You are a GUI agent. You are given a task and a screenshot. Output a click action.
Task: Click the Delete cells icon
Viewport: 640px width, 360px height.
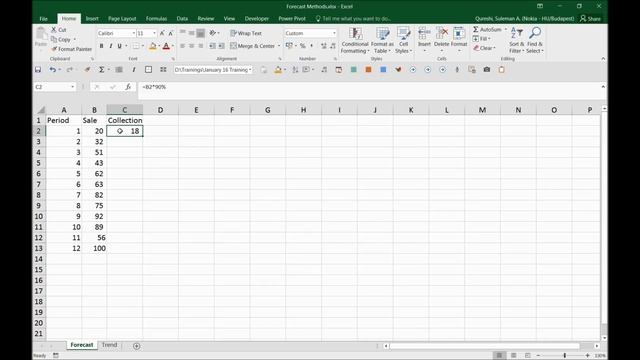pyautogui.click(x=442, y=33)
